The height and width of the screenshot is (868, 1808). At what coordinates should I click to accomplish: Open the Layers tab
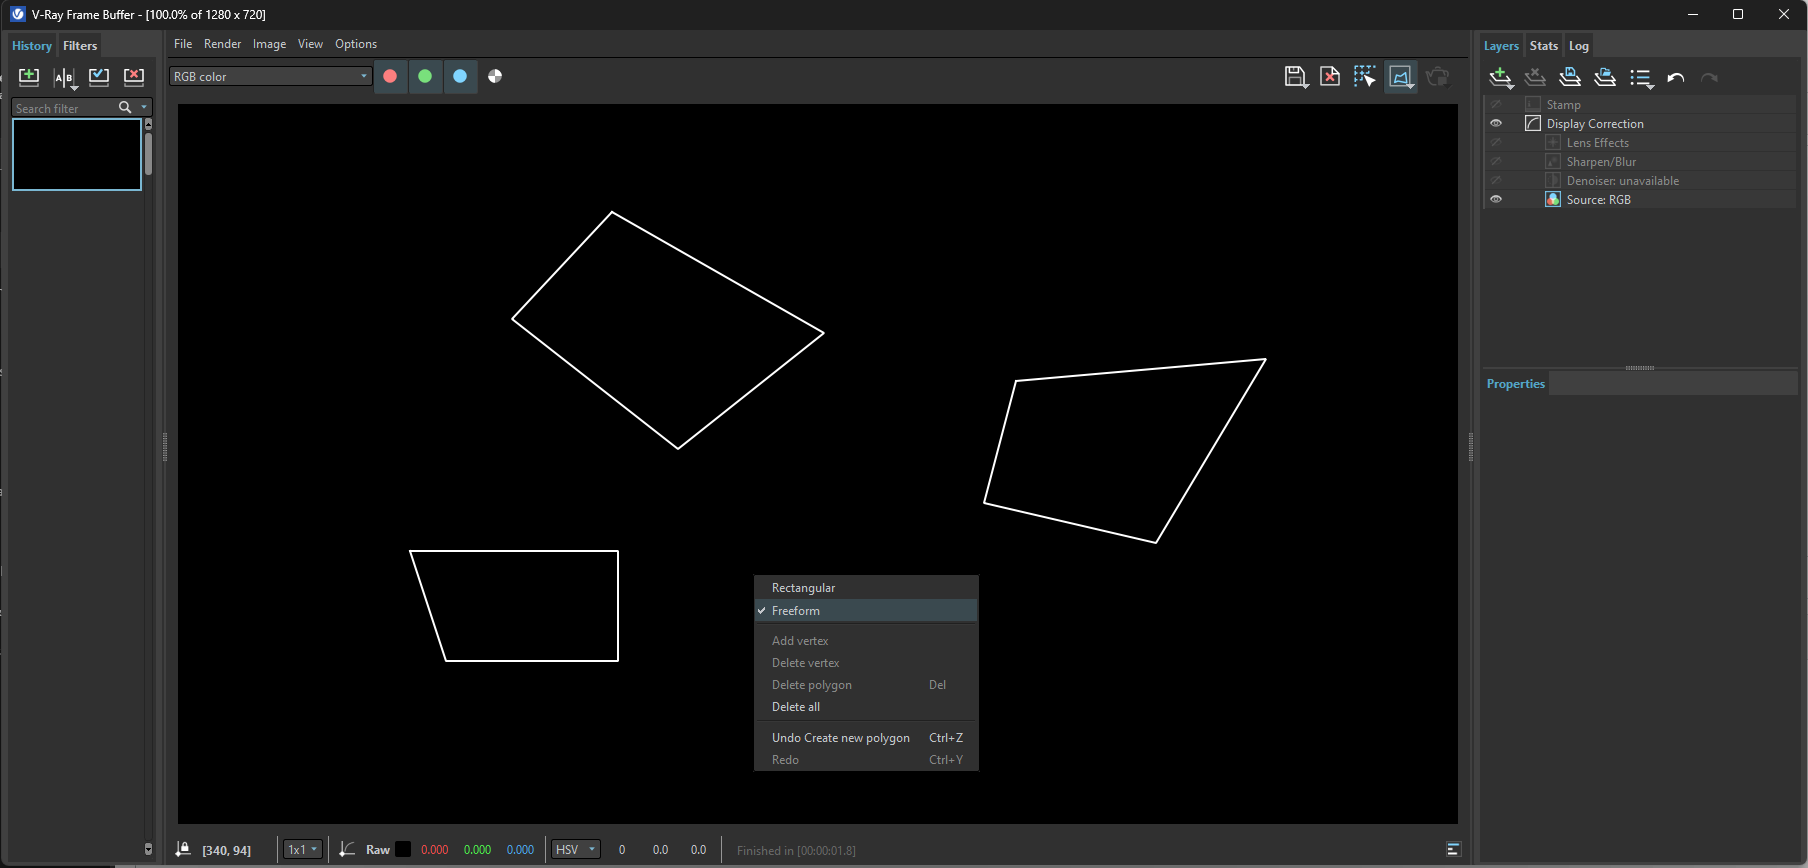point(1501,46)
